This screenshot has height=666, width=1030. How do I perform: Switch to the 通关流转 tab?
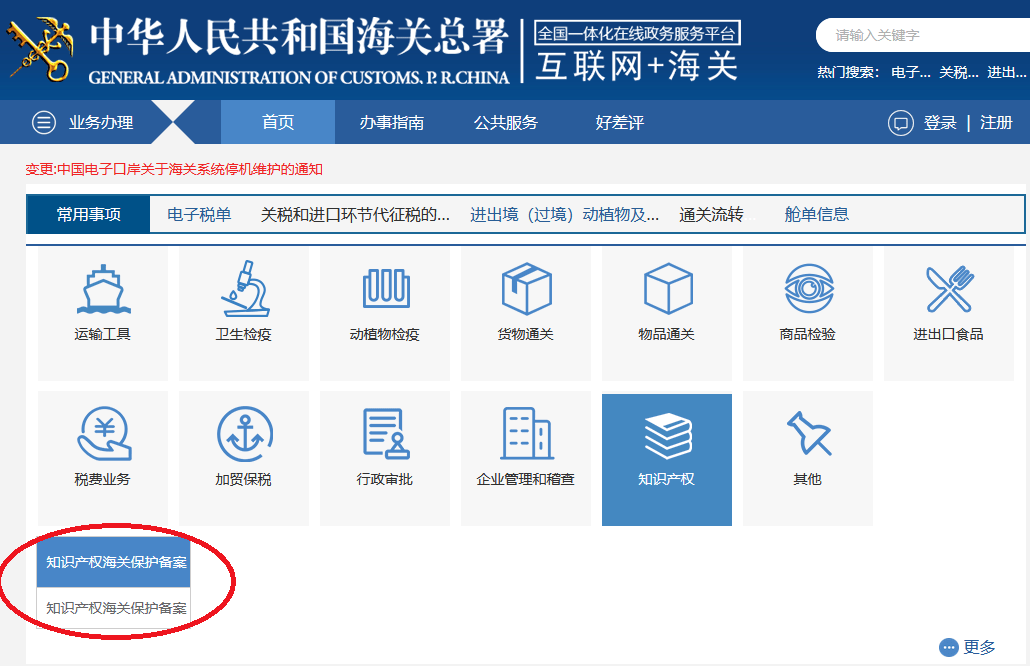pyautogui.click(x=711, y=215)
